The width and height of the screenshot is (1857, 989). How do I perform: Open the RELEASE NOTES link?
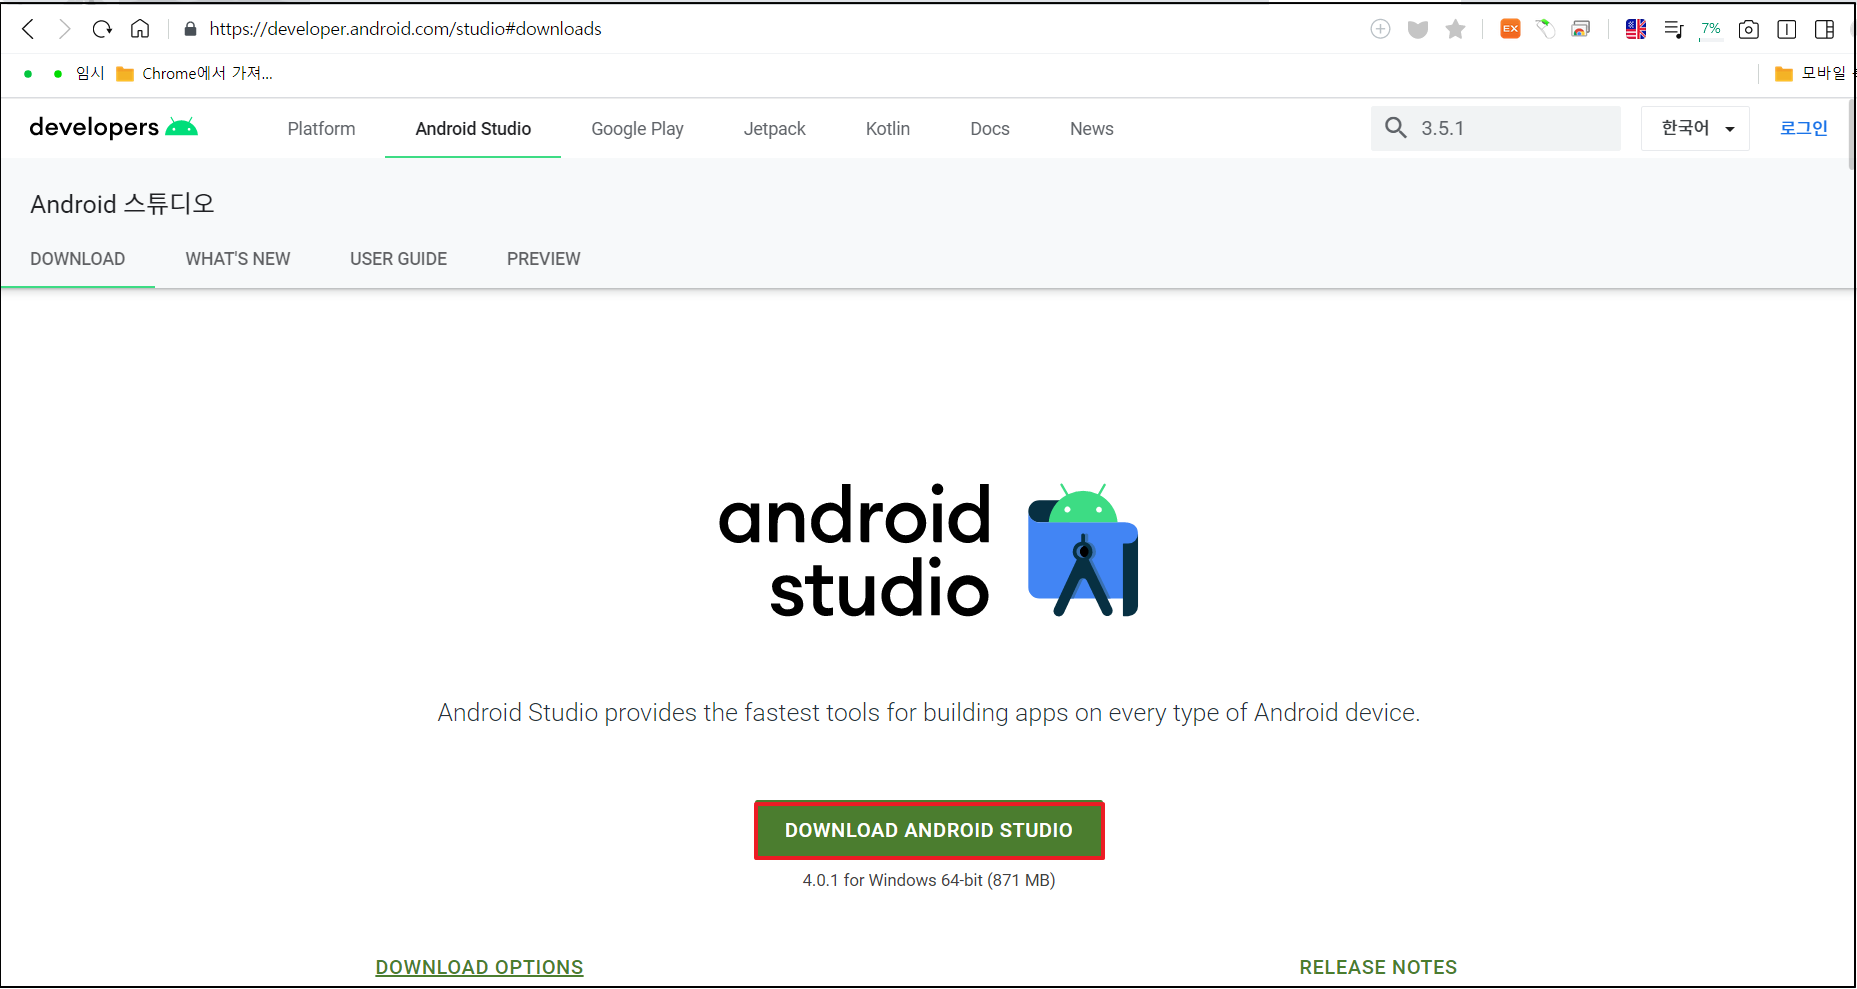coord(1378,967)
